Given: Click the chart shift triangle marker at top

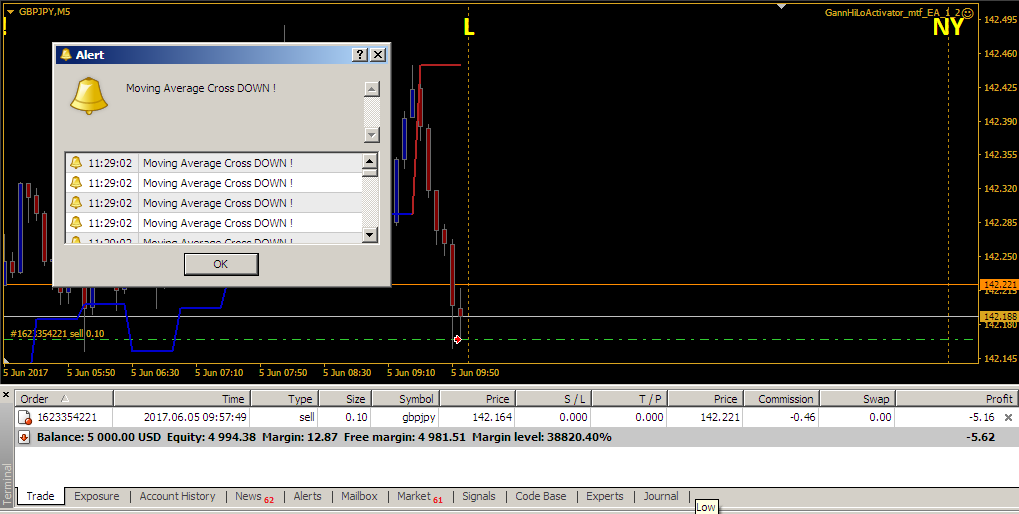Looking at the screenshot, I should (x=782, y=6).
